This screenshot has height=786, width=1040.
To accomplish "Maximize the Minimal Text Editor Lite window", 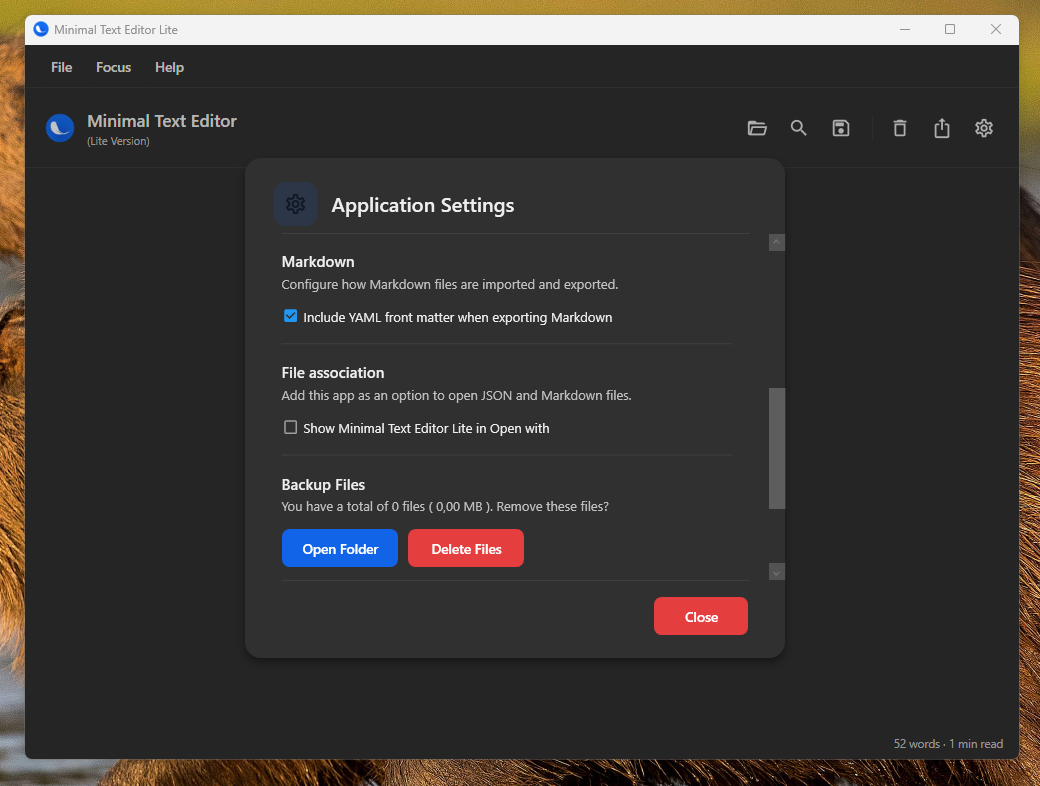I will click(x=950, y=29).
